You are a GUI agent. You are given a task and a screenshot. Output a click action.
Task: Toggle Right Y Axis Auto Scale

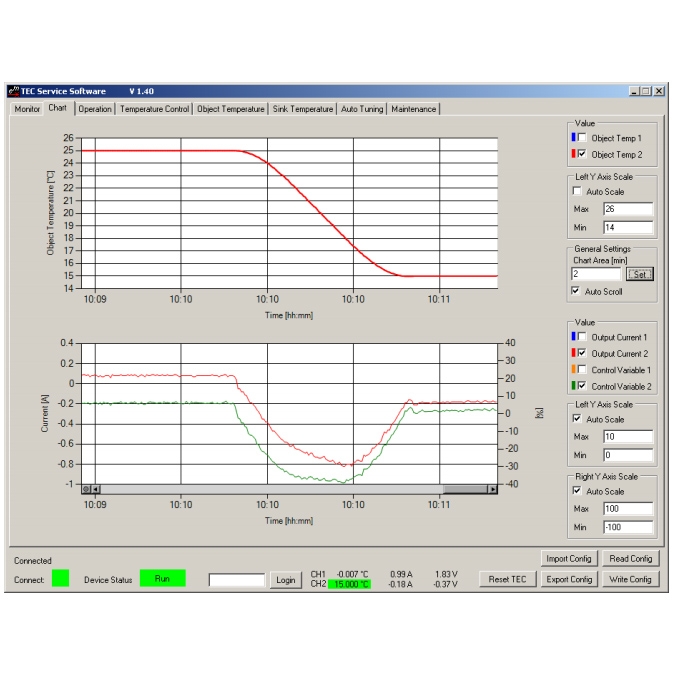pos(576,491)
